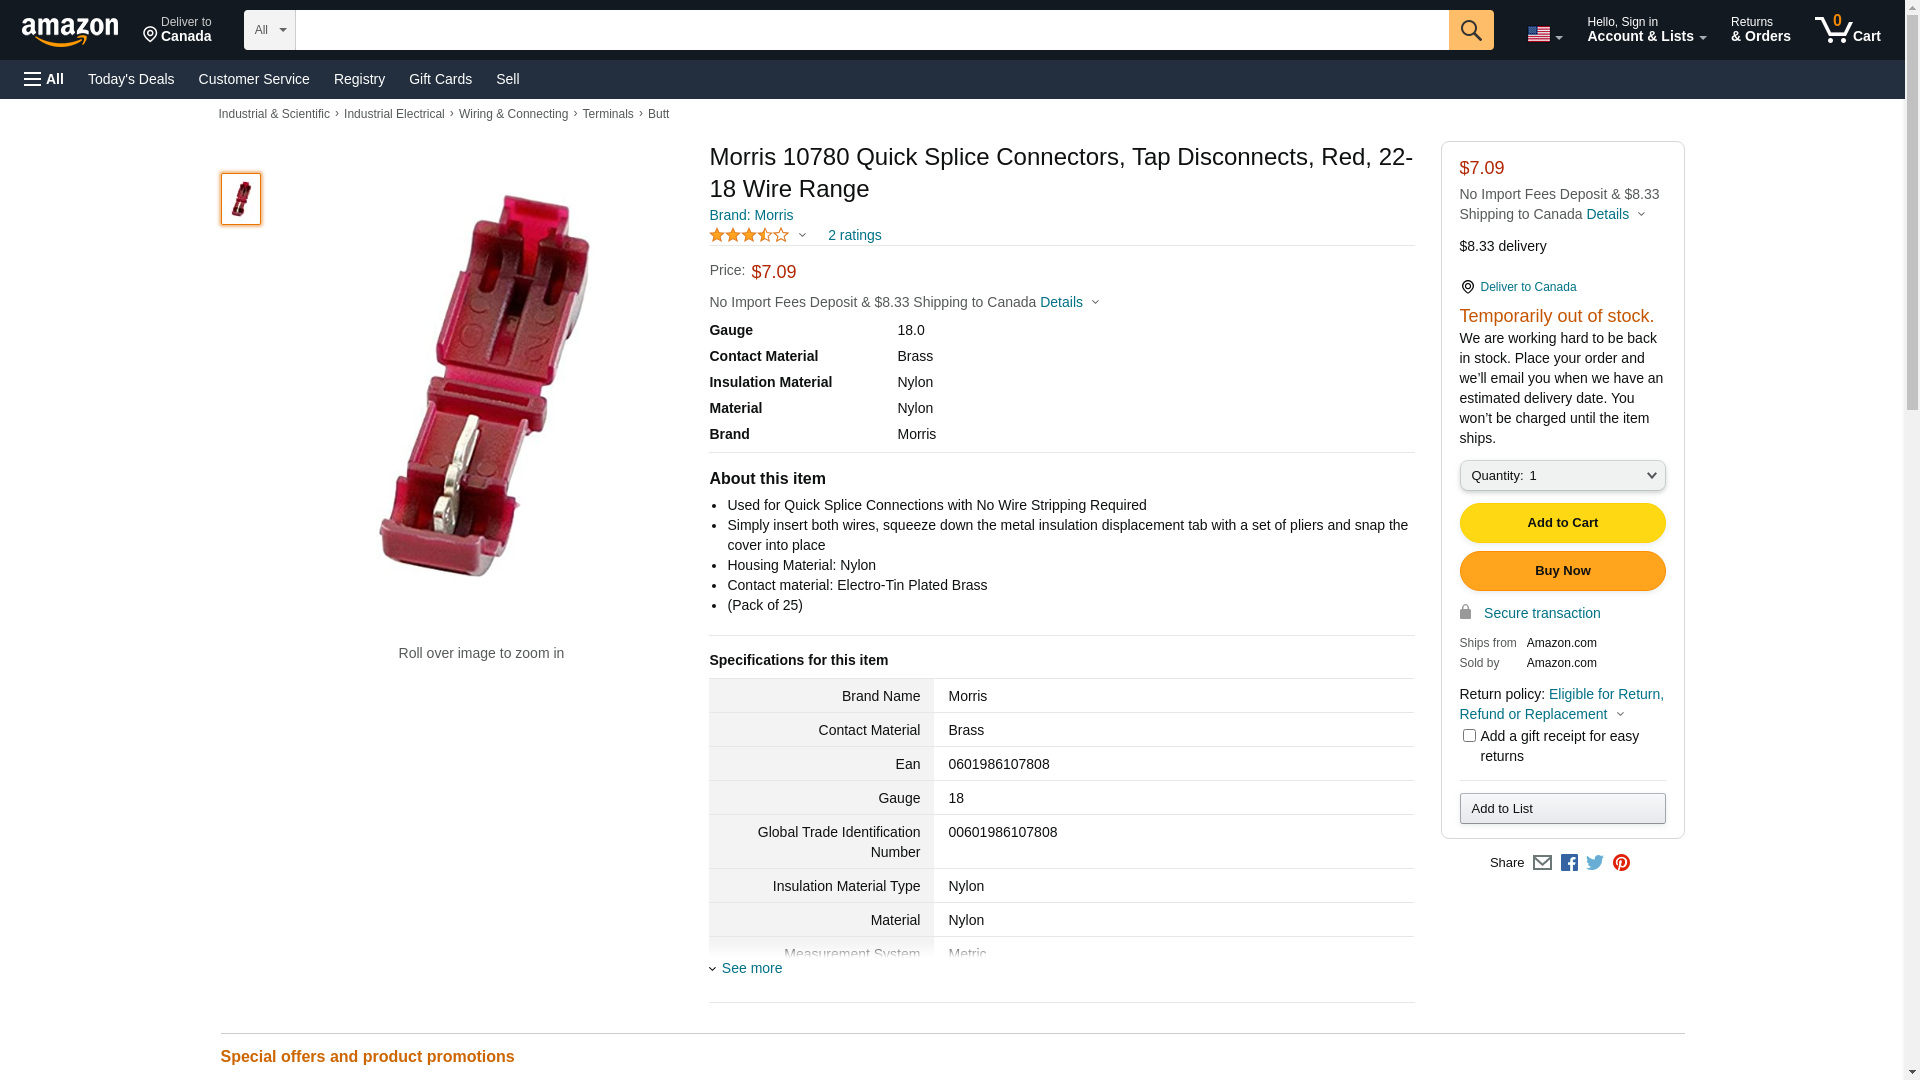Open the 2 ratings link
This screenshot has height=1080, width=1920.
[854, 235]
